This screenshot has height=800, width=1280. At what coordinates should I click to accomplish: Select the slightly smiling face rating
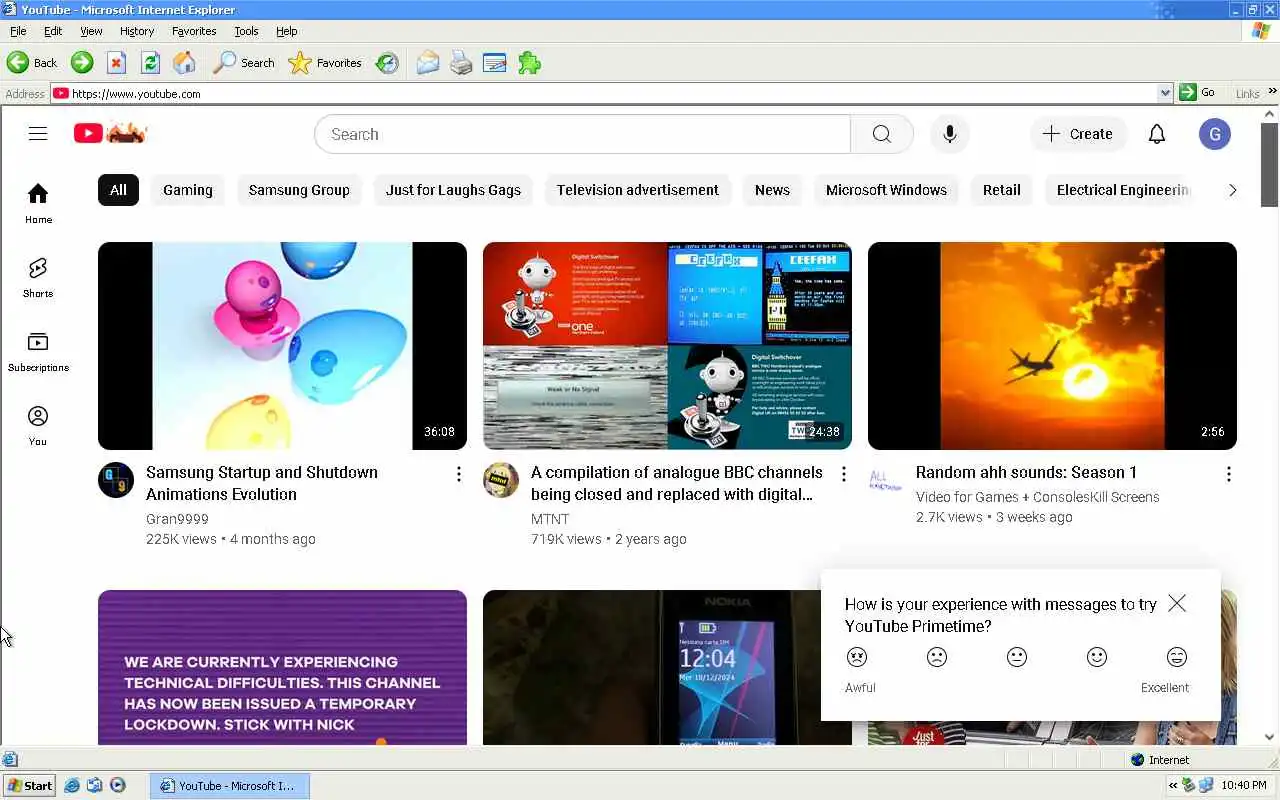coord(1097,657)
